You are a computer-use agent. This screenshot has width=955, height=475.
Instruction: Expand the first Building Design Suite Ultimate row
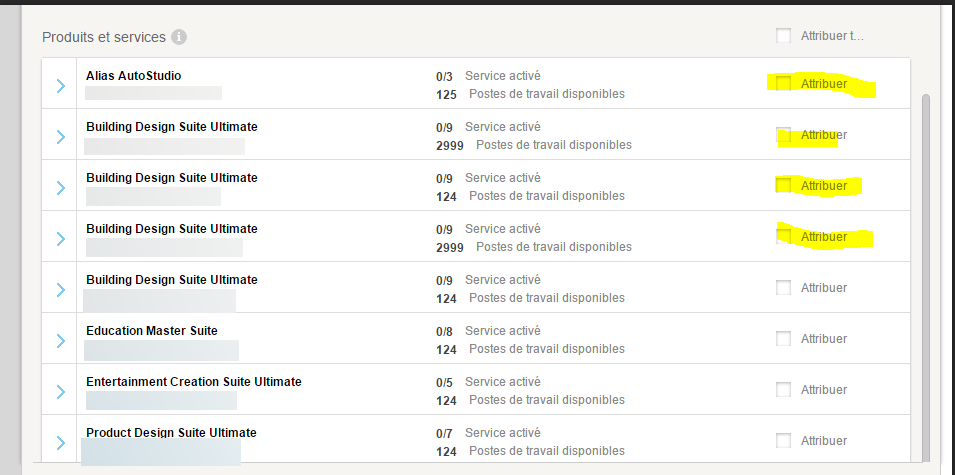coord(60,136)
